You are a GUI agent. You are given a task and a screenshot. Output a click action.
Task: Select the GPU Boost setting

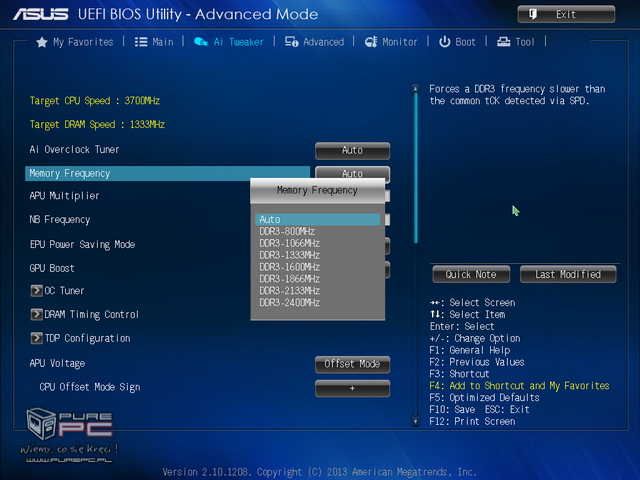[x=52, y=268]
